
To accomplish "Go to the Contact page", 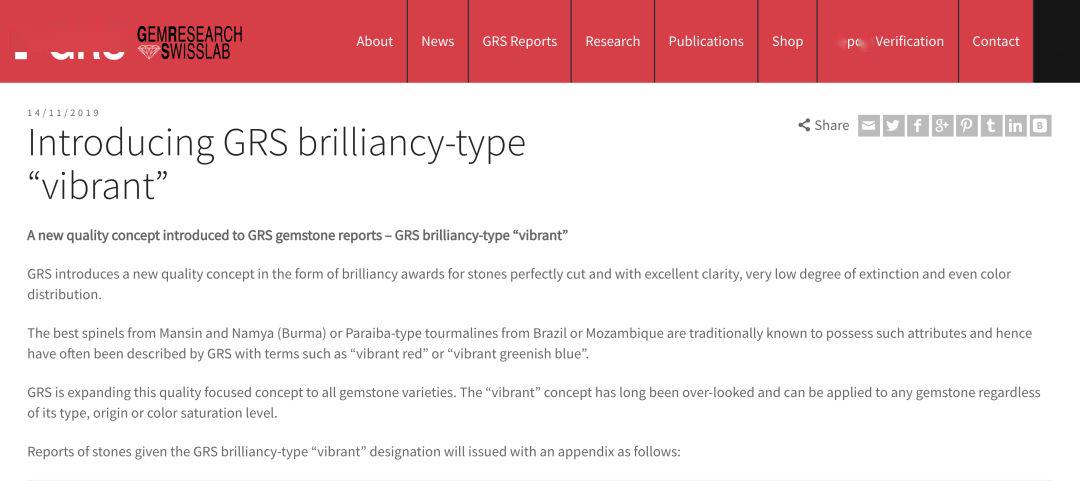I will tap(995, 41).
